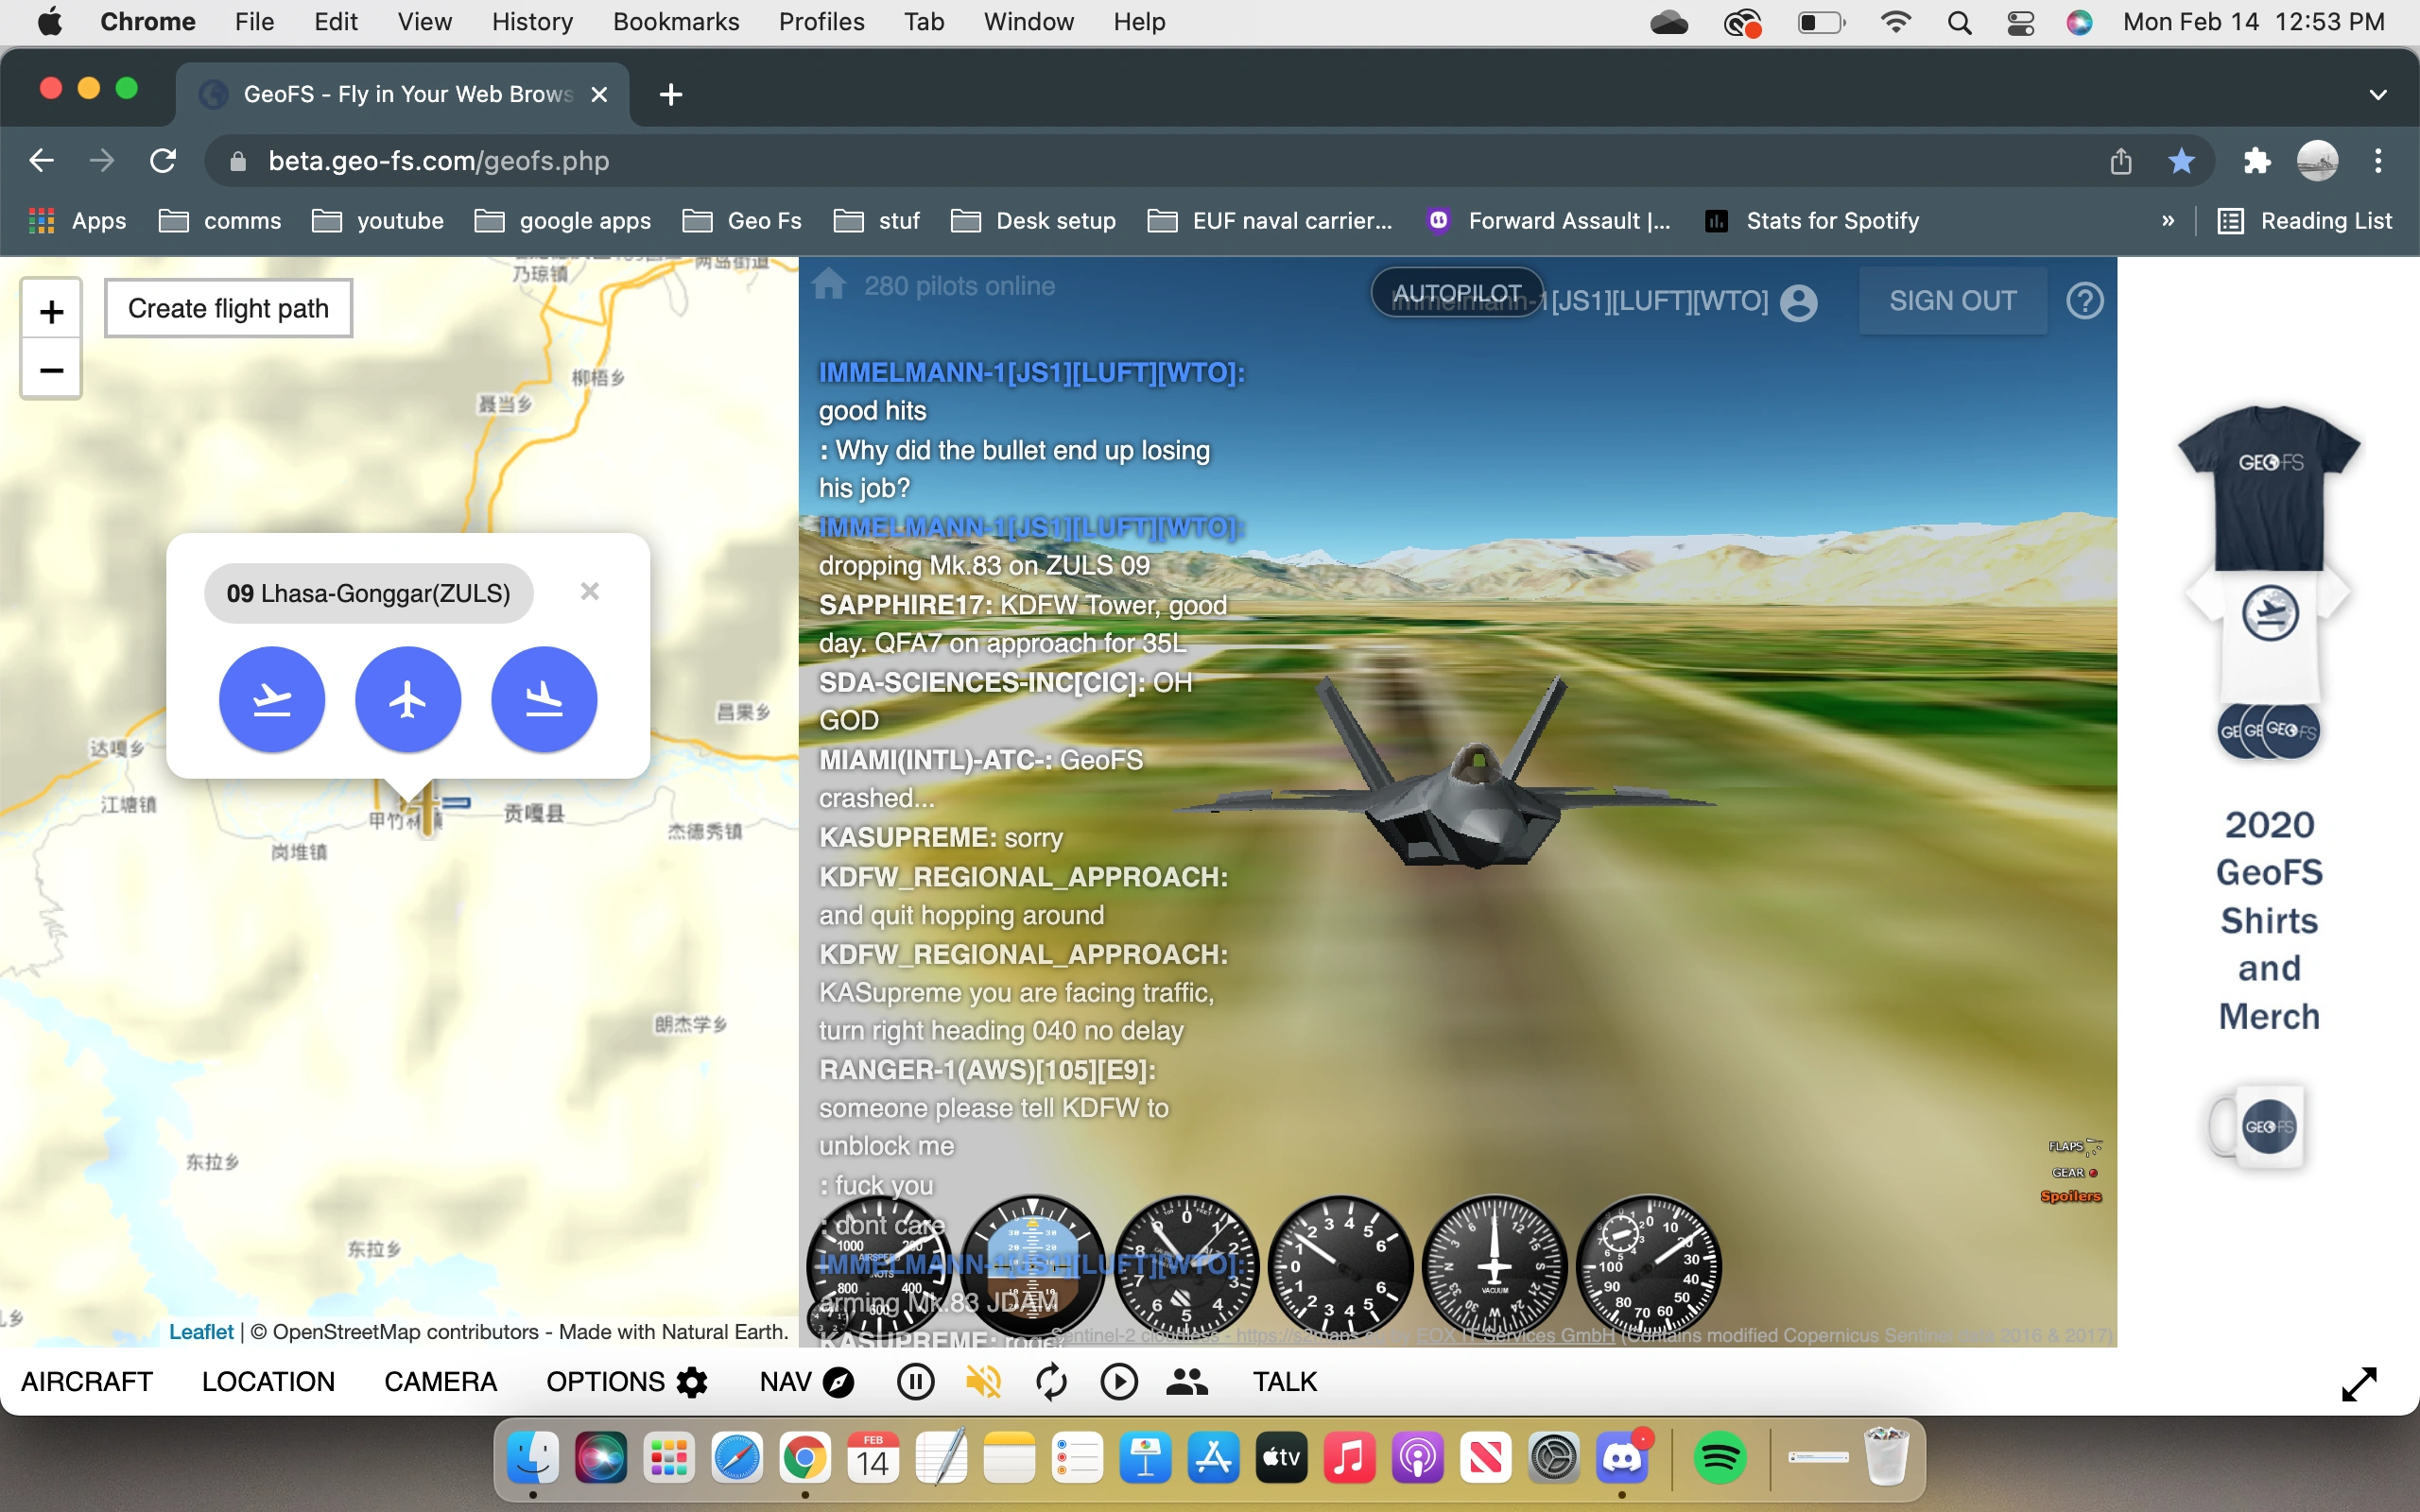Click the Create flight path button

228,308
